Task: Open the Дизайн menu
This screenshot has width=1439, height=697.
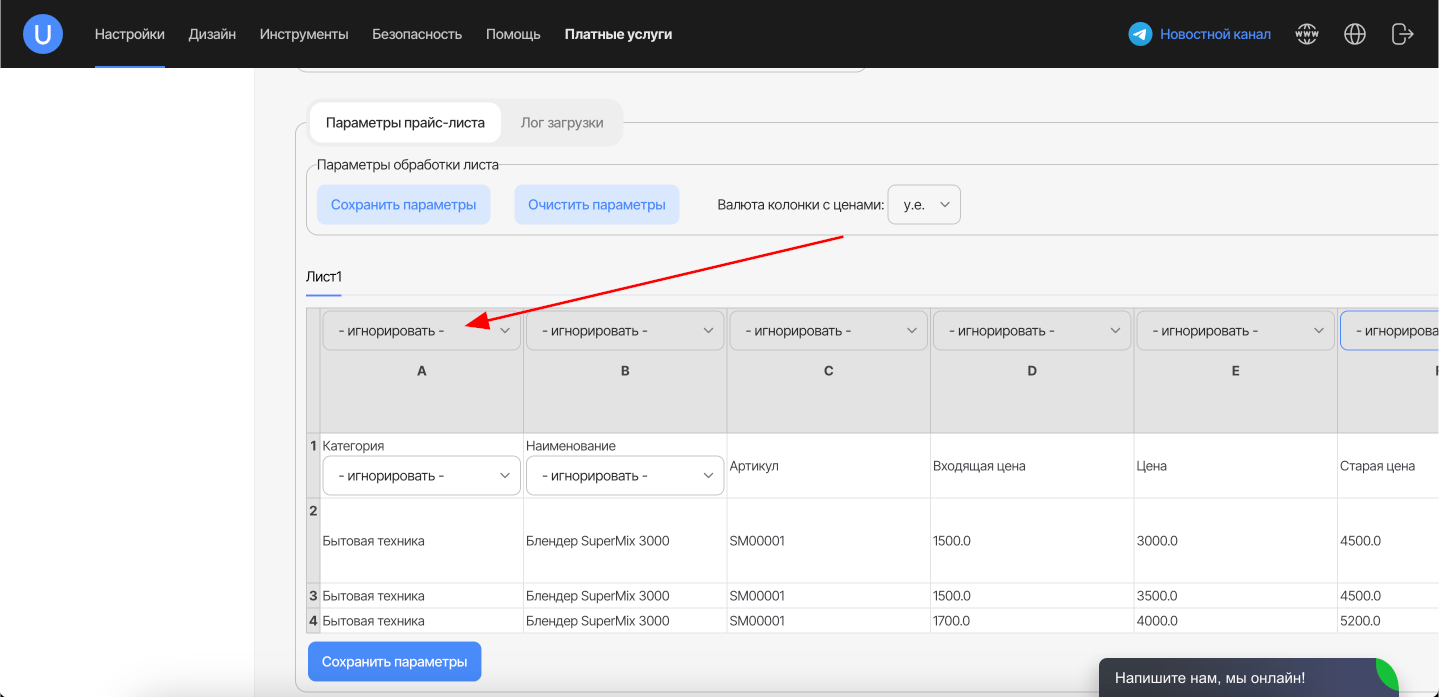Action: point(212,34)
